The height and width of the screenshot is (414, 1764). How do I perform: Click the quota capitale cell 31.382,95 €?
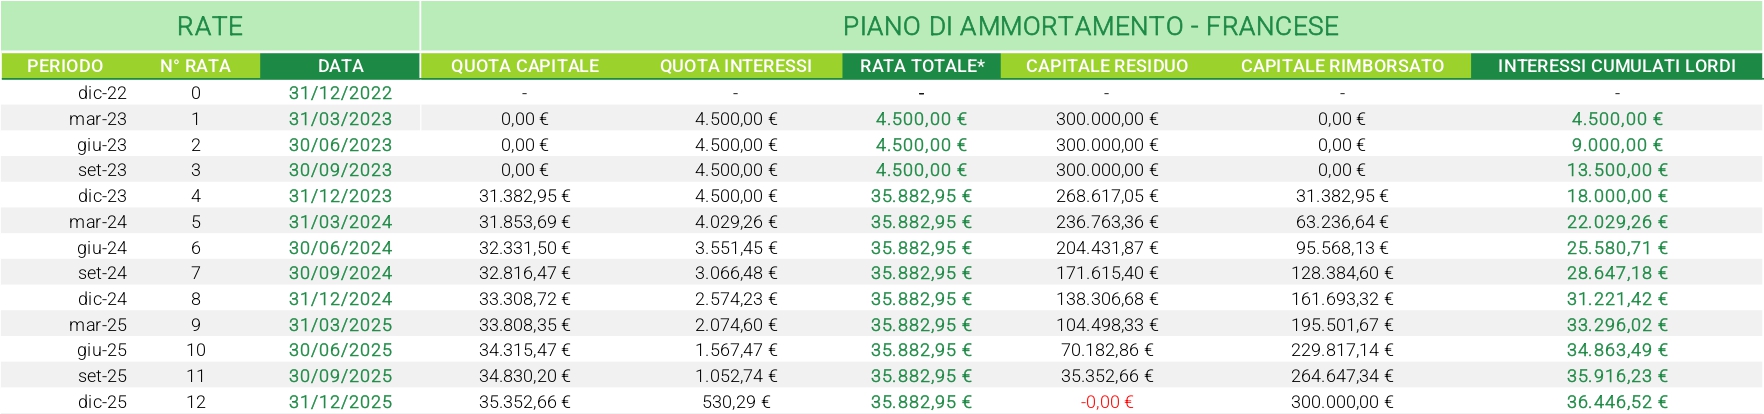pyautogui.click(x=525, y=196)
